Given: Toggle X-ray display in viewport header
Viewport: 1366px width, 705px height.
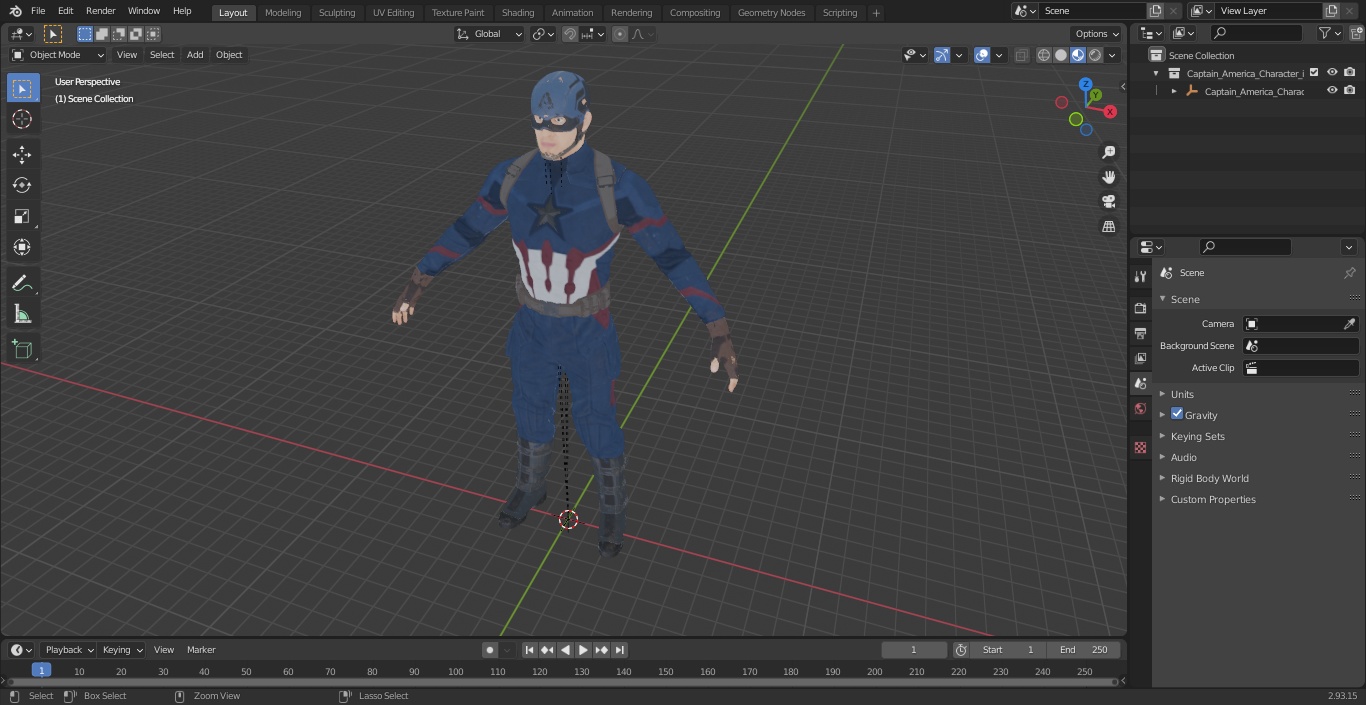Looking at the screenshot, I should point(1021,55).
